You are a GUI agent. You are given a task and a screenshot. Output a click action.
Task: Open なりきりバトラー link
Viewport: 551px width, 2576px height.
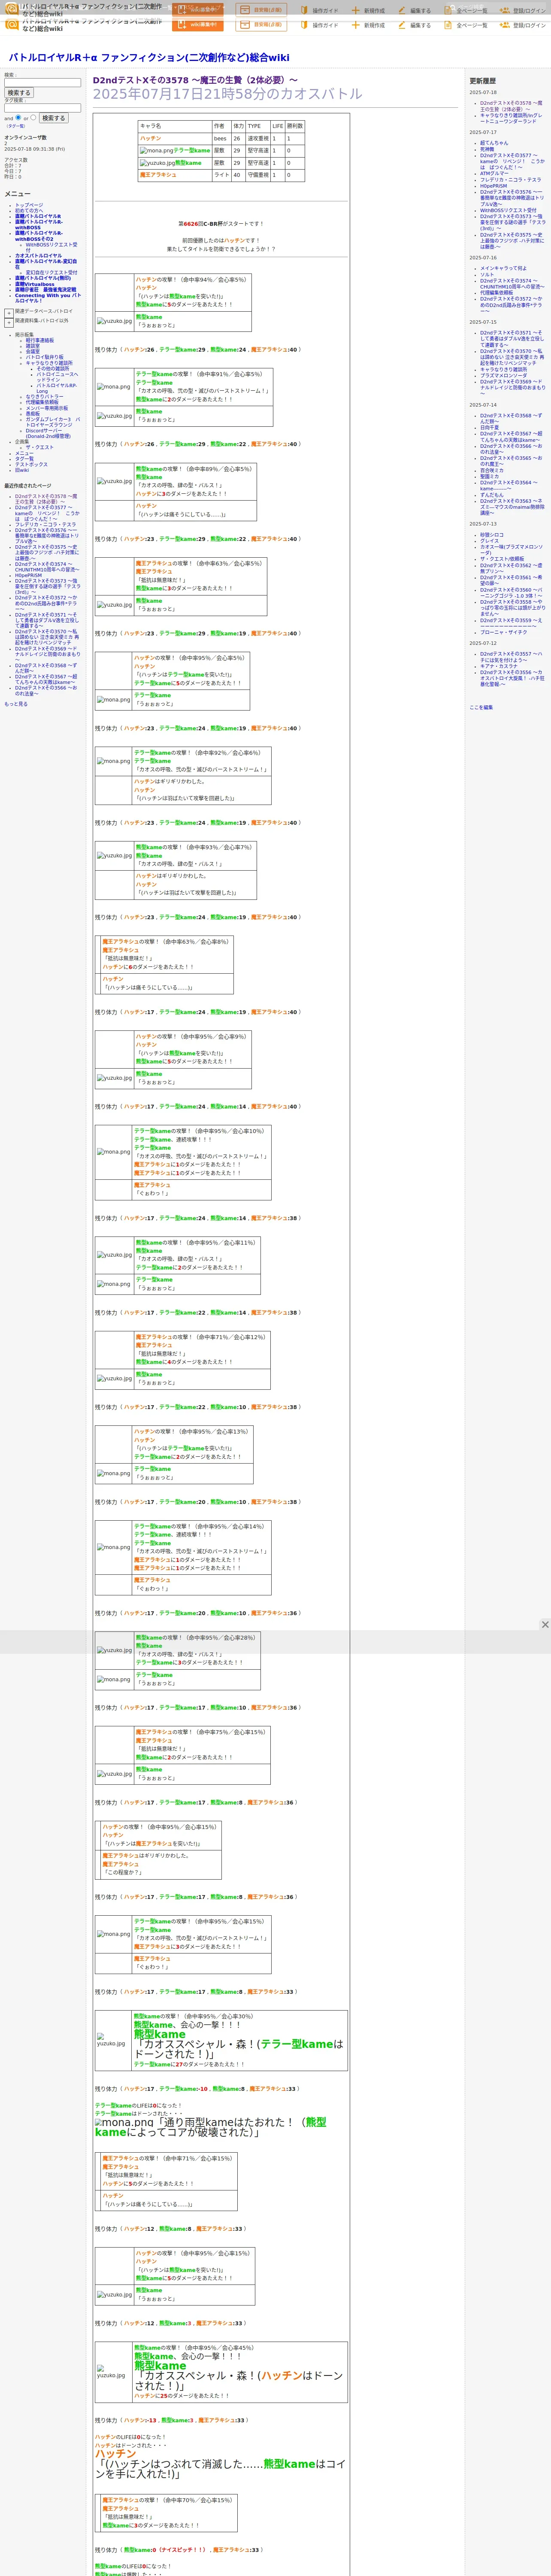[x=44, y=397]
